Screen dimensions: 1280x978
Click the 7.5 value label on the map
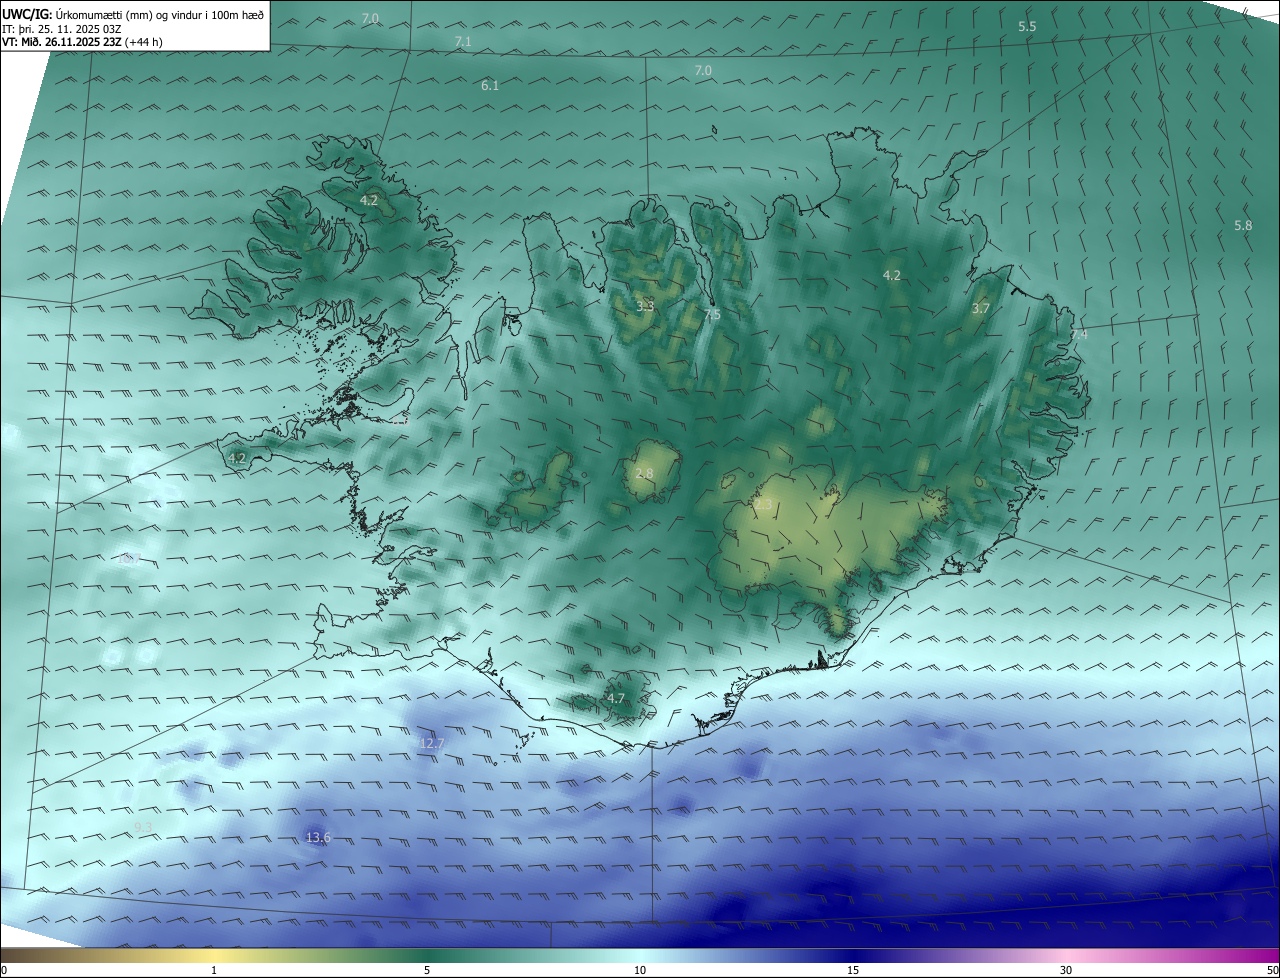[712, 315]
